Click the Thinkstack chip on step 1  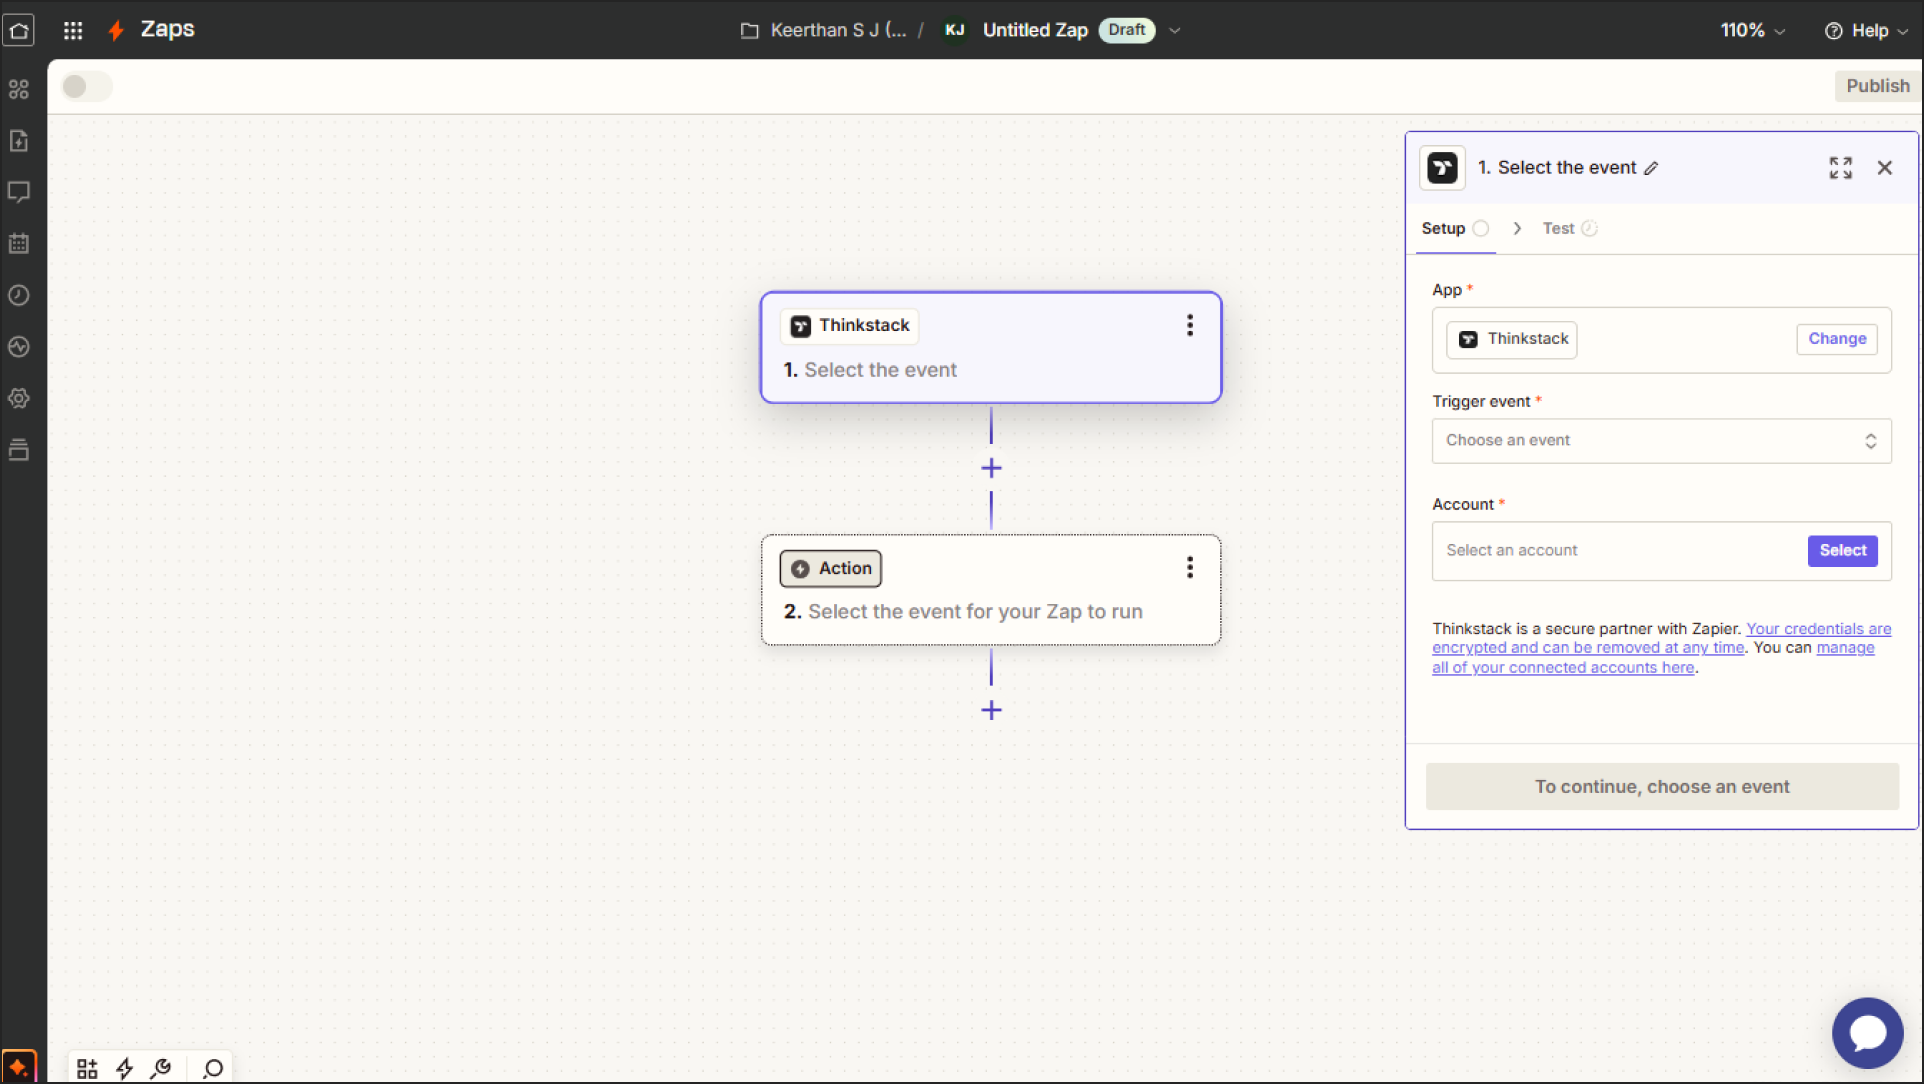click(x=850, y=326)
